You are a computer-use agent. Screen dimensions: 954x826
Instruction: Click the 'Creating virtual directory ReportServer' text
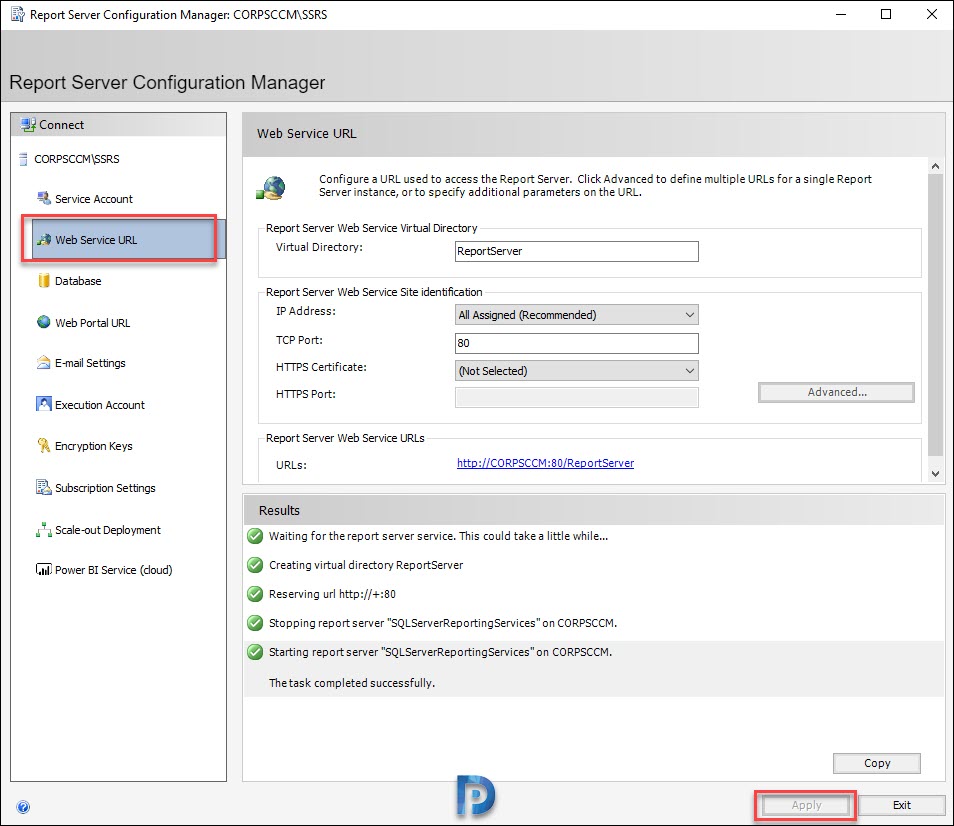pos(366,565)
